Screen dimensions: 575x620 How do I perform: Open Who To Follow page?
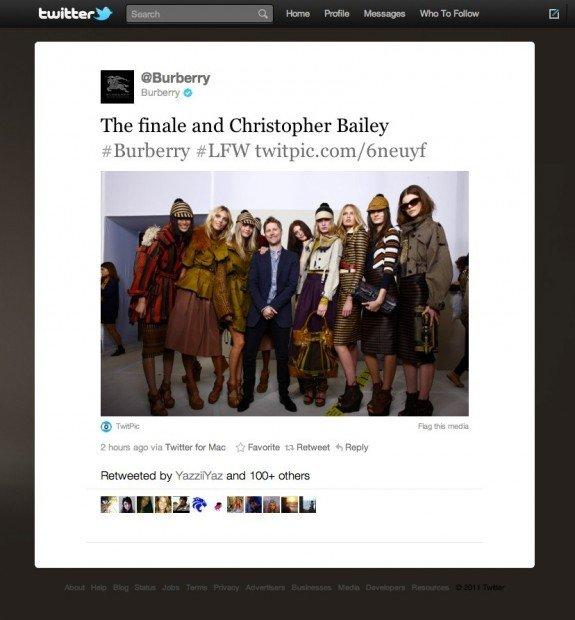click(x=449, y=14)
